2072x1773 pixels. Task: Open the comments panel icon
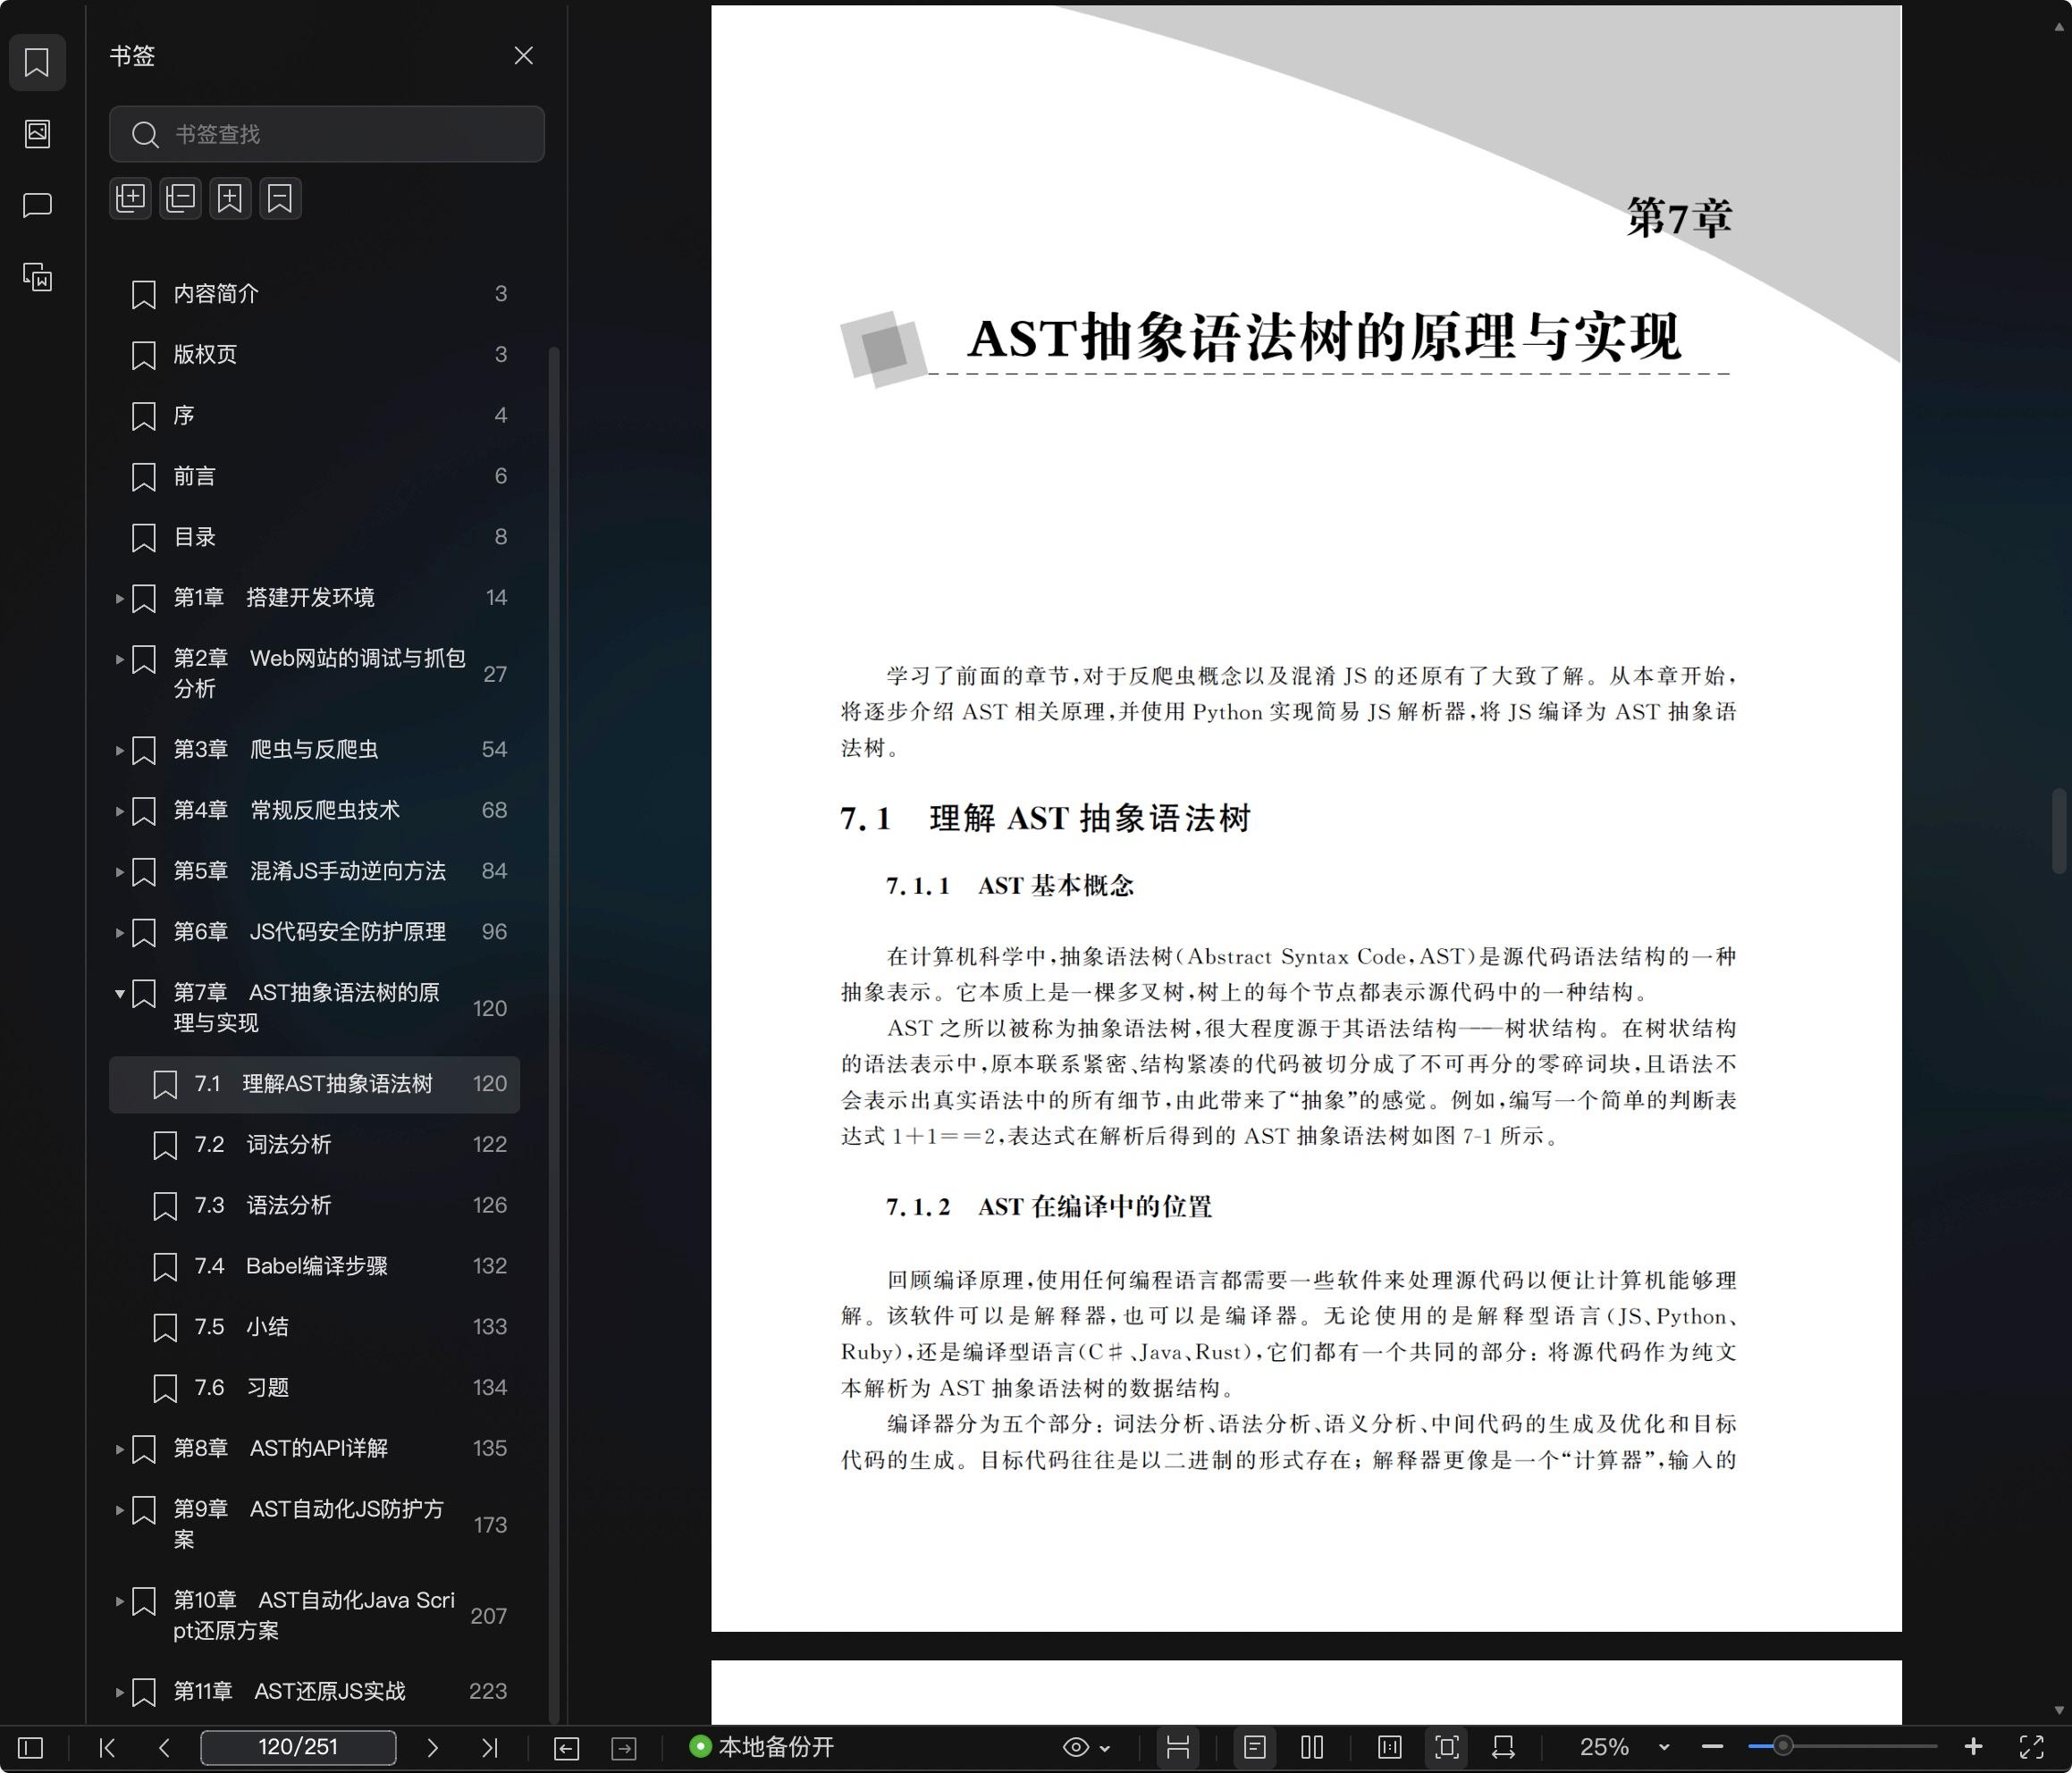[x=37, y=205]
